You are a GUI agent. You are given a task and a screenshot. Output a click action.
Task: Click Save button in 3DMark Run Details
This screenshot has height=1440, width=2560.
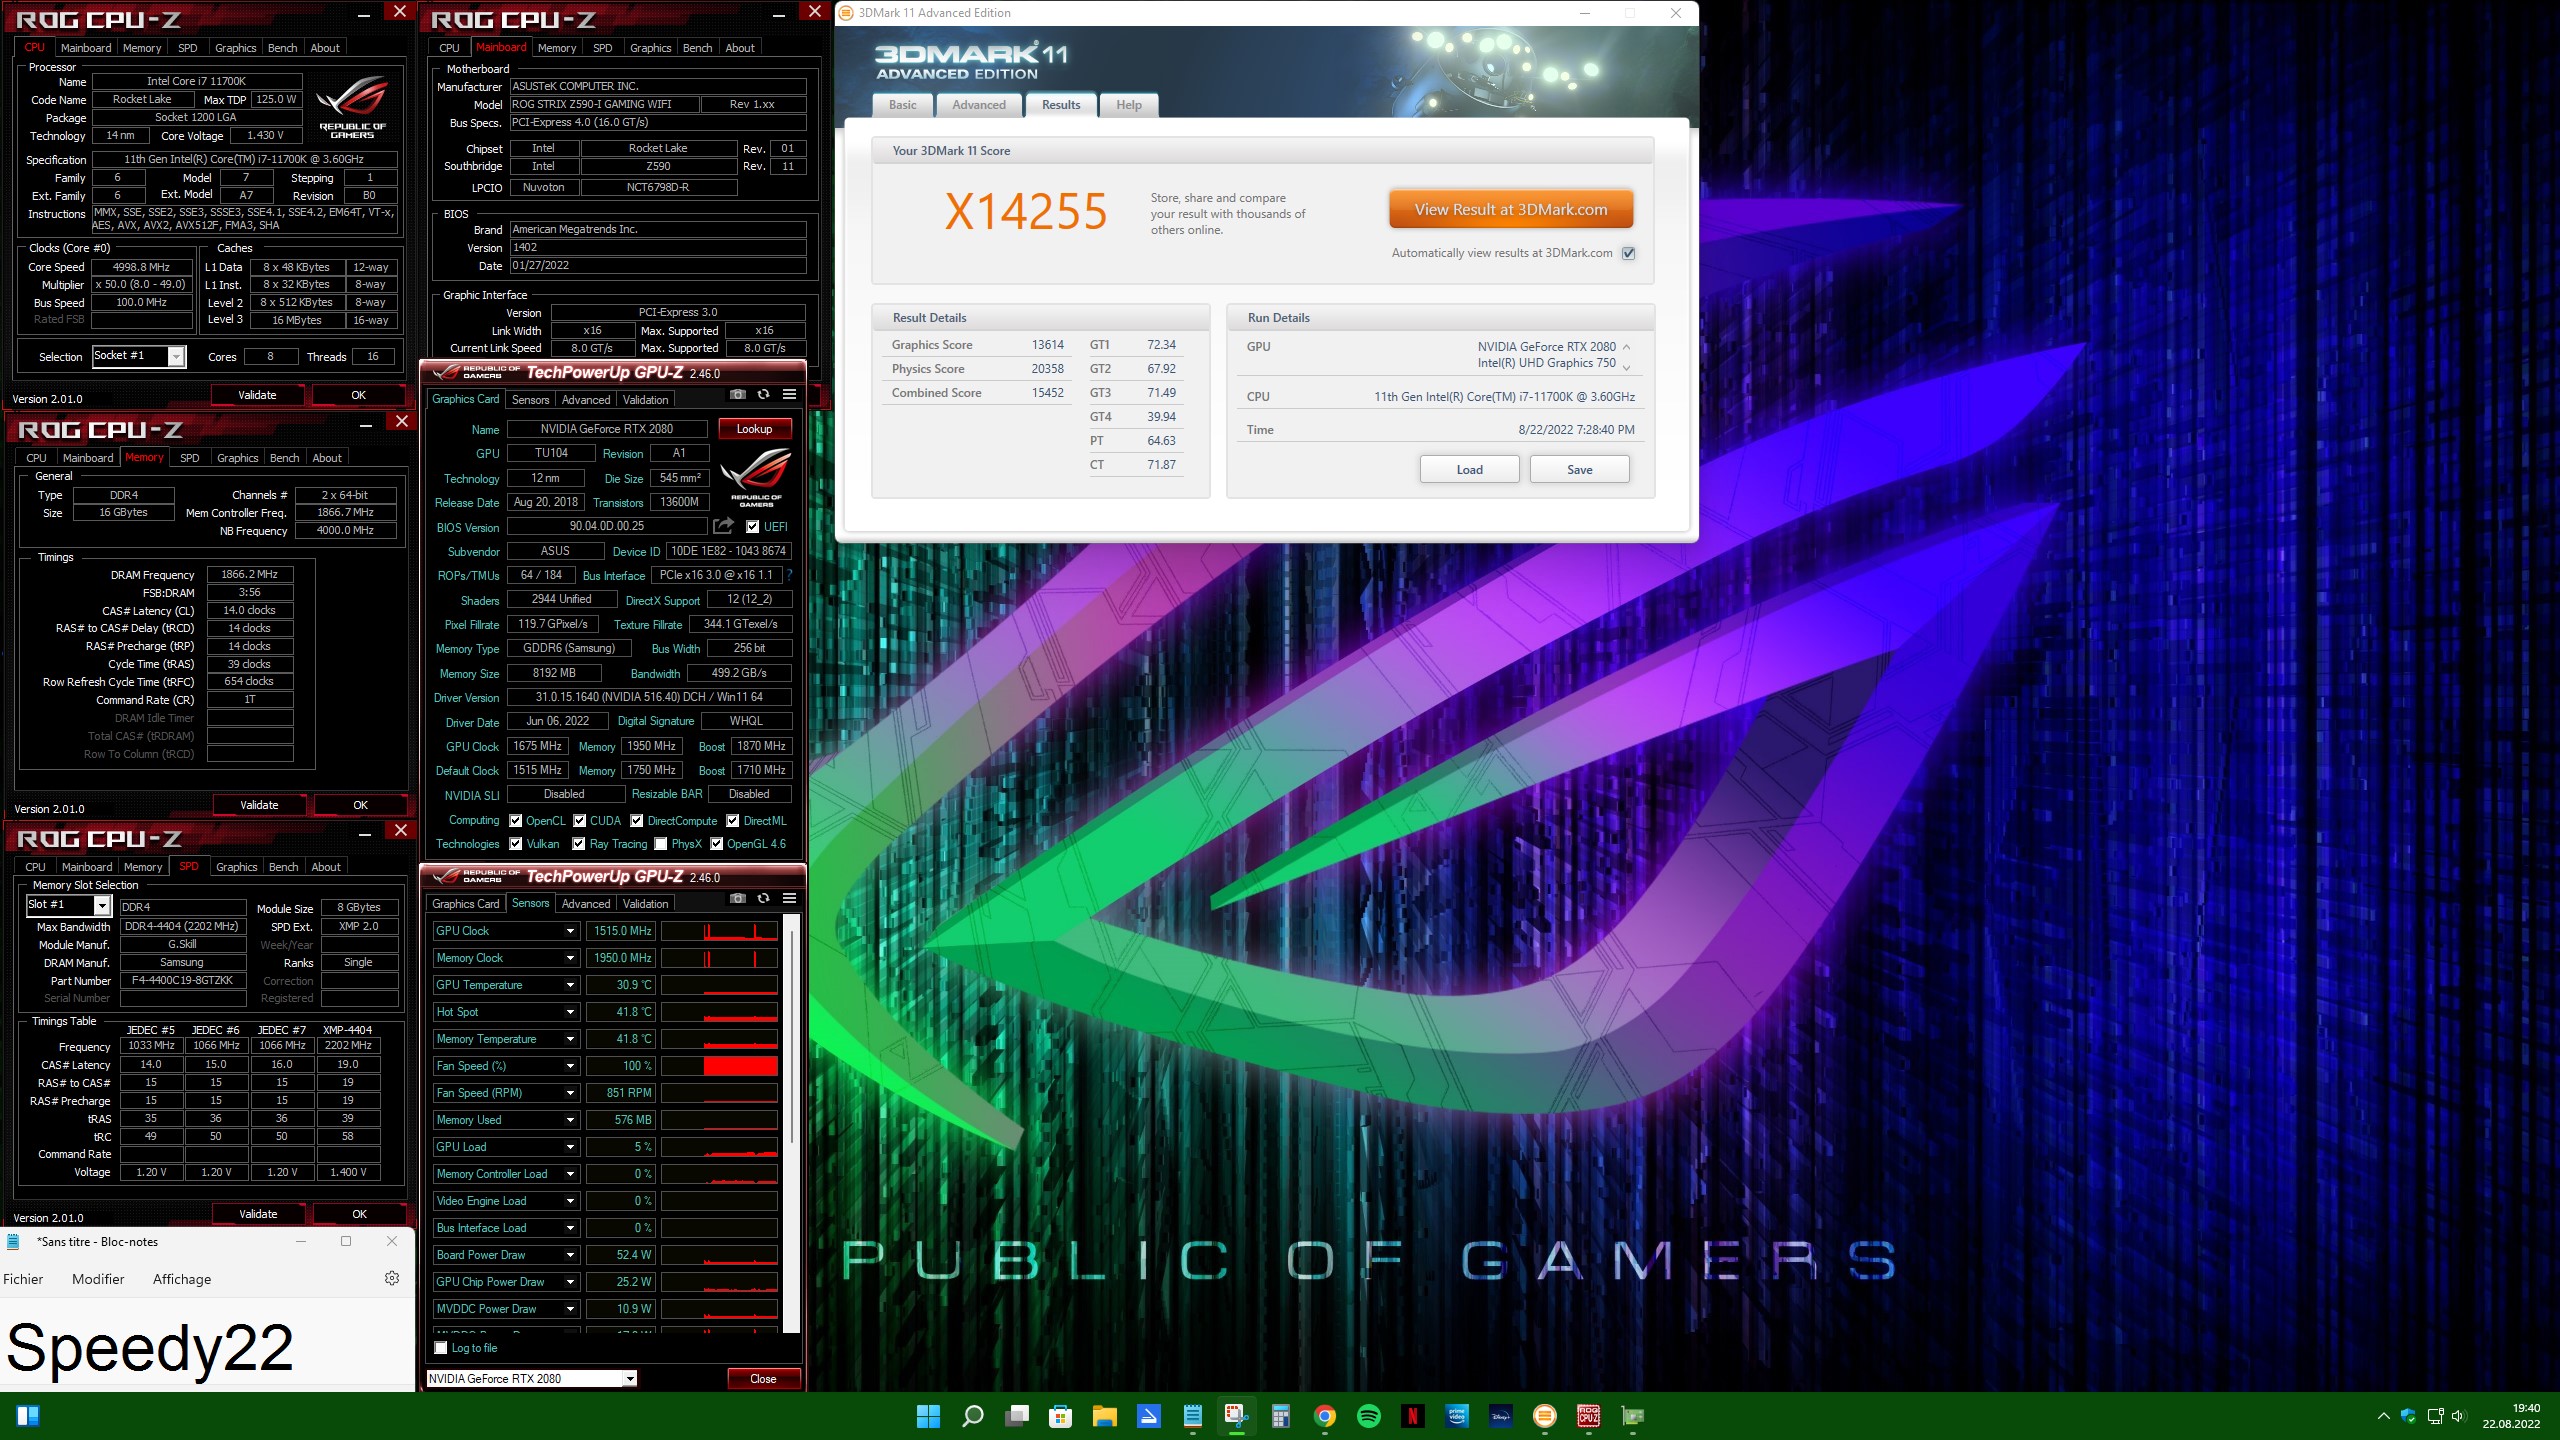[x=1580, y=470]
